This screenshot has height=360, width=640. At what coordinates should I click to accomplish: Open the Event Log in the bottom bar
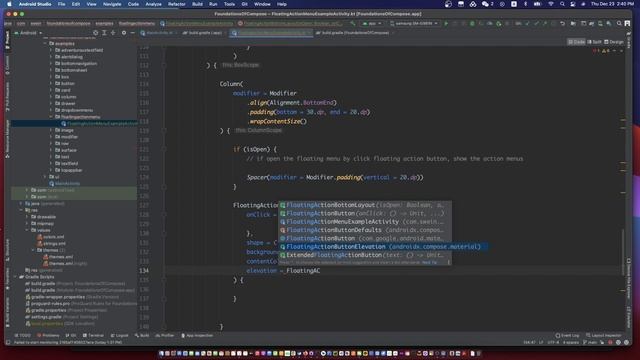567,336
